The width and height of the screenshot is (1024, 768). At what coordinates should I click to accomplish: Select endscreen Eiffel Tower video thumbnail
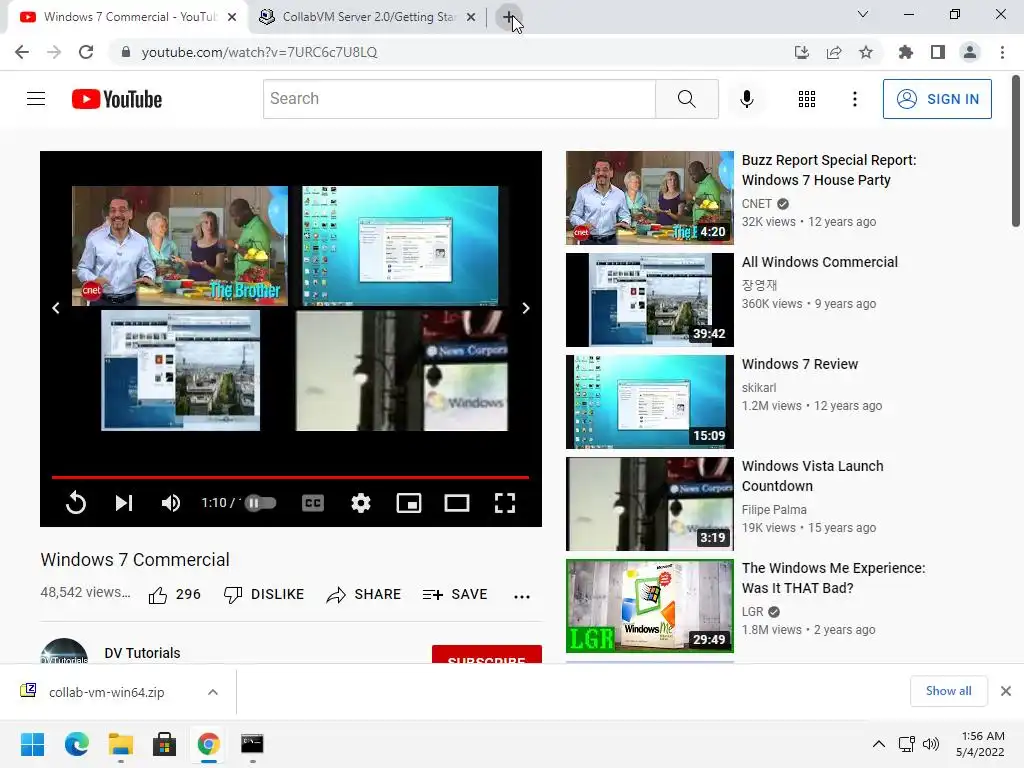point(180,370)
